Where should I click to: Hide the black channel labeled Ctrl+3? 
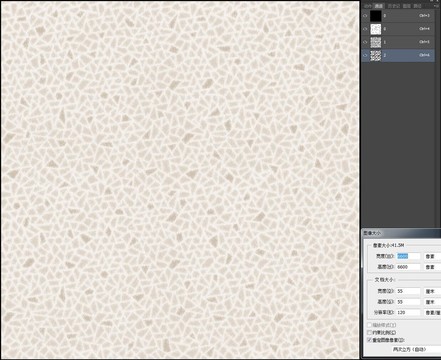click(365, 16)
